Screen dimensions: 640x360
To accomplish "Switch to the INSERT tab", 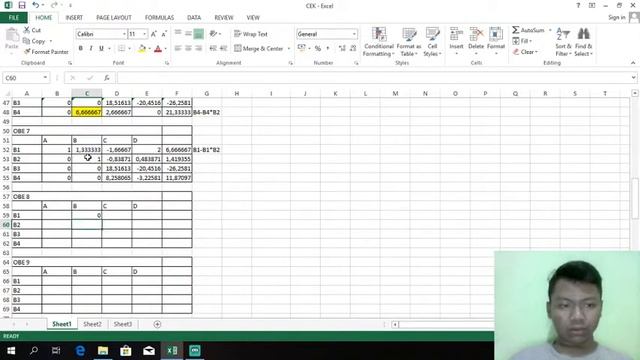I will pyautogui.click(x=74, y=18).
